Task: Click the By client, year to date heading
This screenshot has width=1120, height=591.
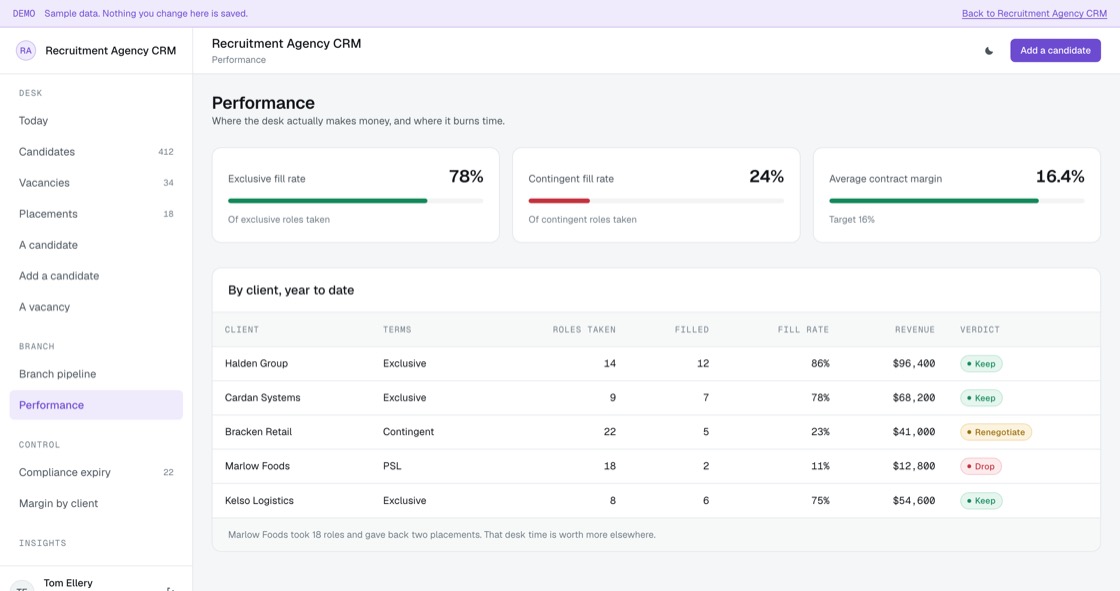Action: point(291,290)
